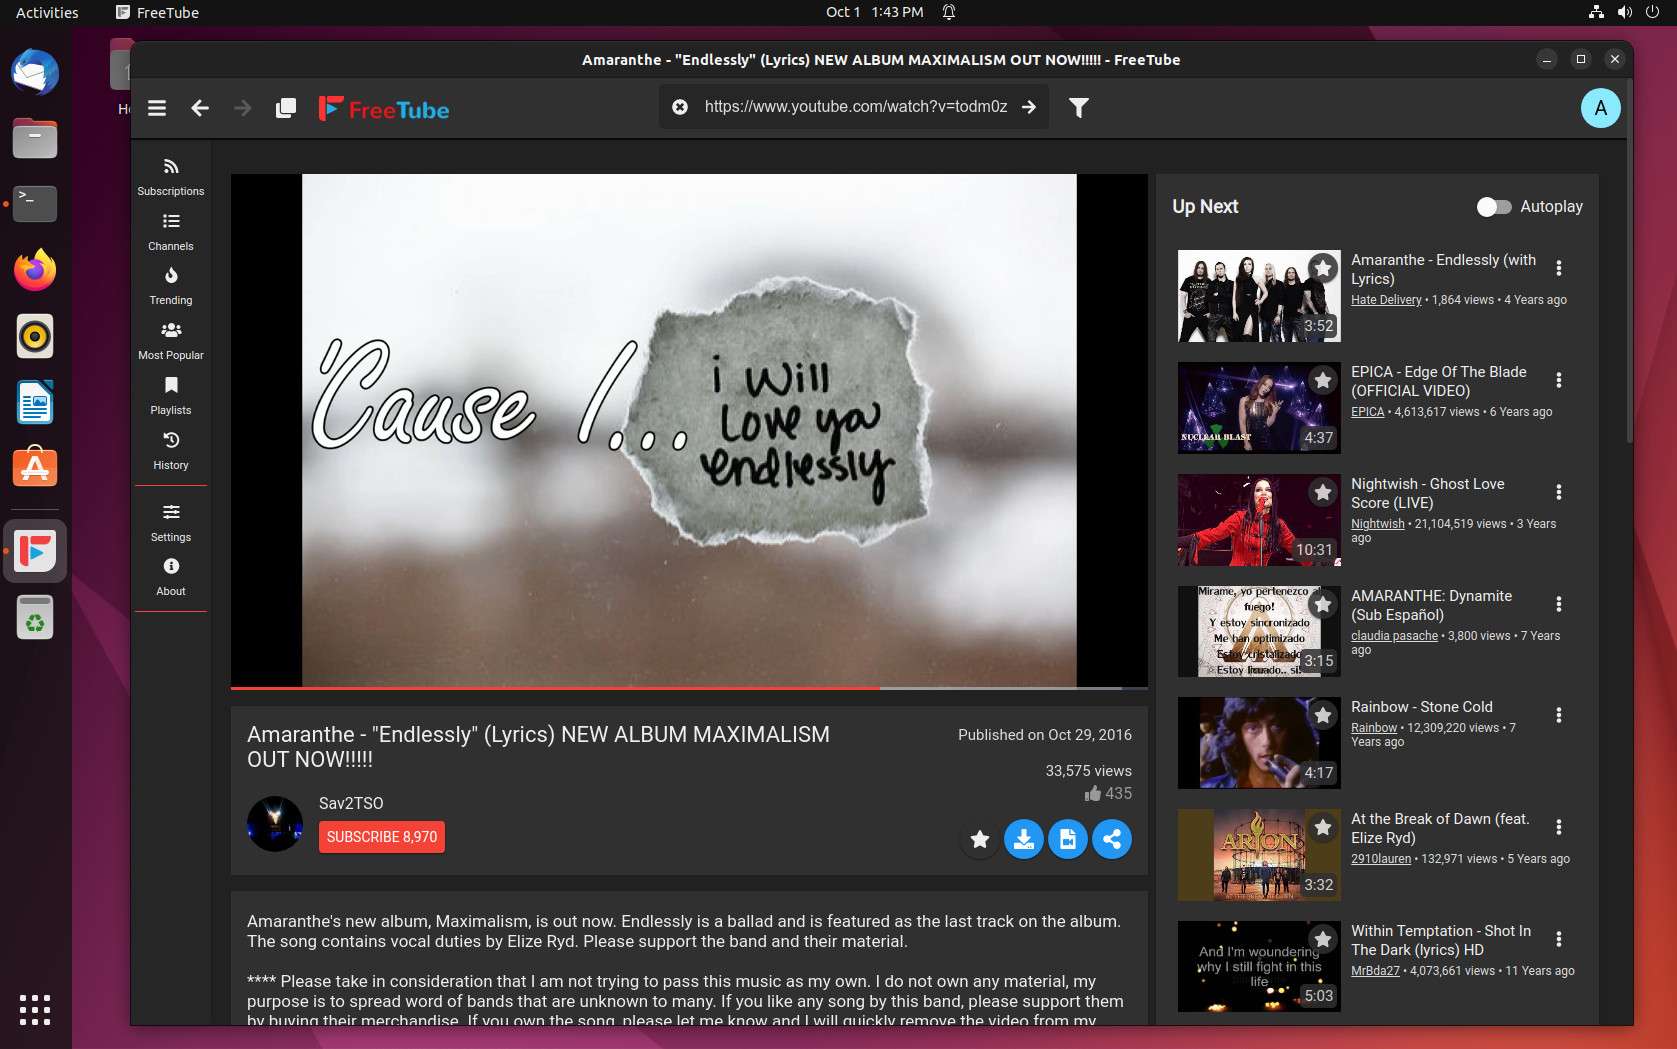Open options menu for AMARANTHE Dynamite
The image size is (1677, 1049).
click(1558, 604)
